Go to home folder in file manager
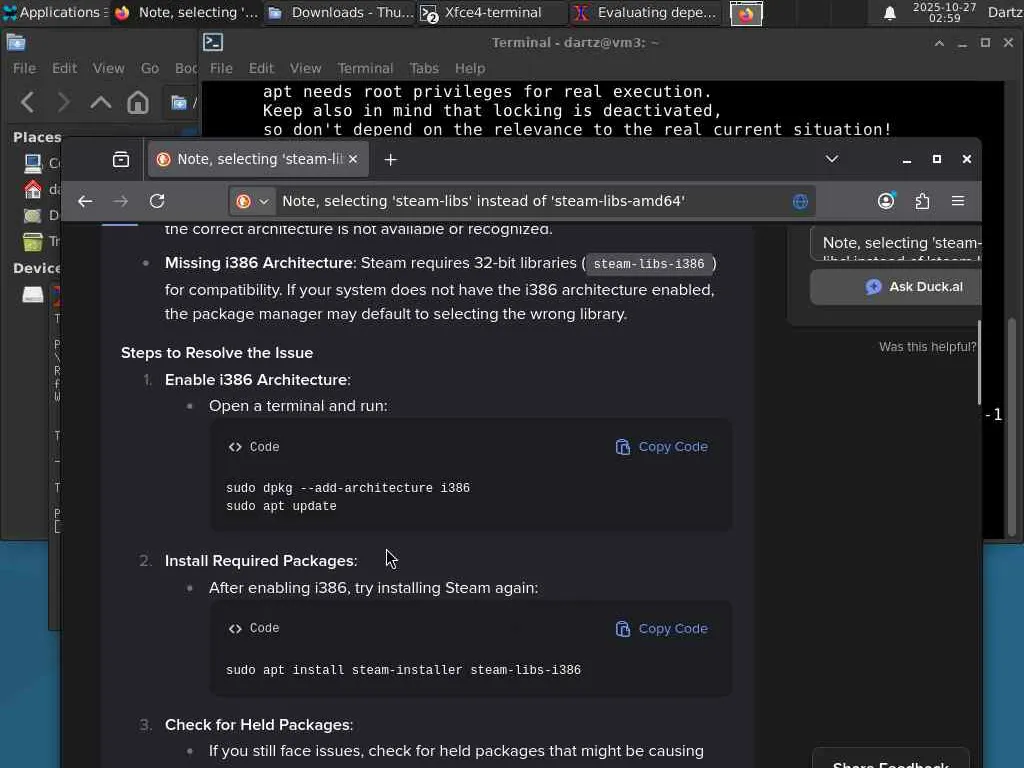The width and height of the screenshot is (1024, 768). tap(138, 103)
